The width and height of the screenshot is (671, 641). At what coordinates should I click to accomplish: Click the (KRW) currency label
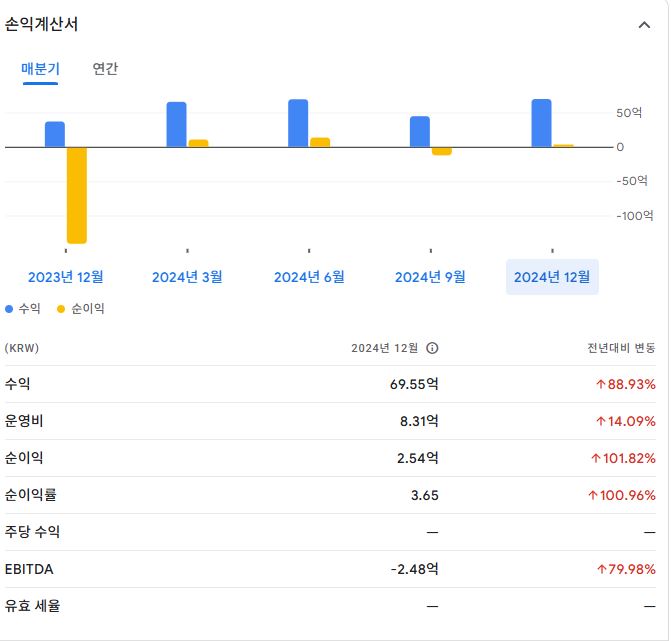(x=22, y=348)
